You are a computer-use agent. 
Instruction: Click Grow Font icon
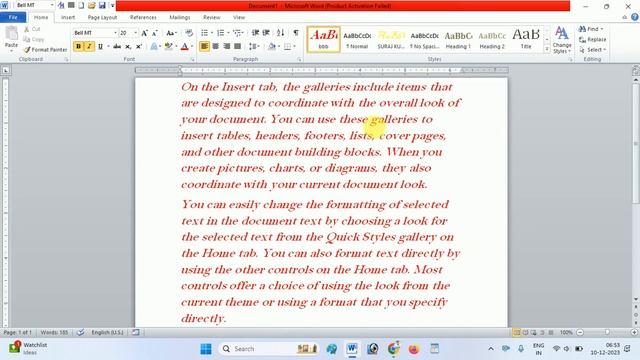[x=144, y=33]
